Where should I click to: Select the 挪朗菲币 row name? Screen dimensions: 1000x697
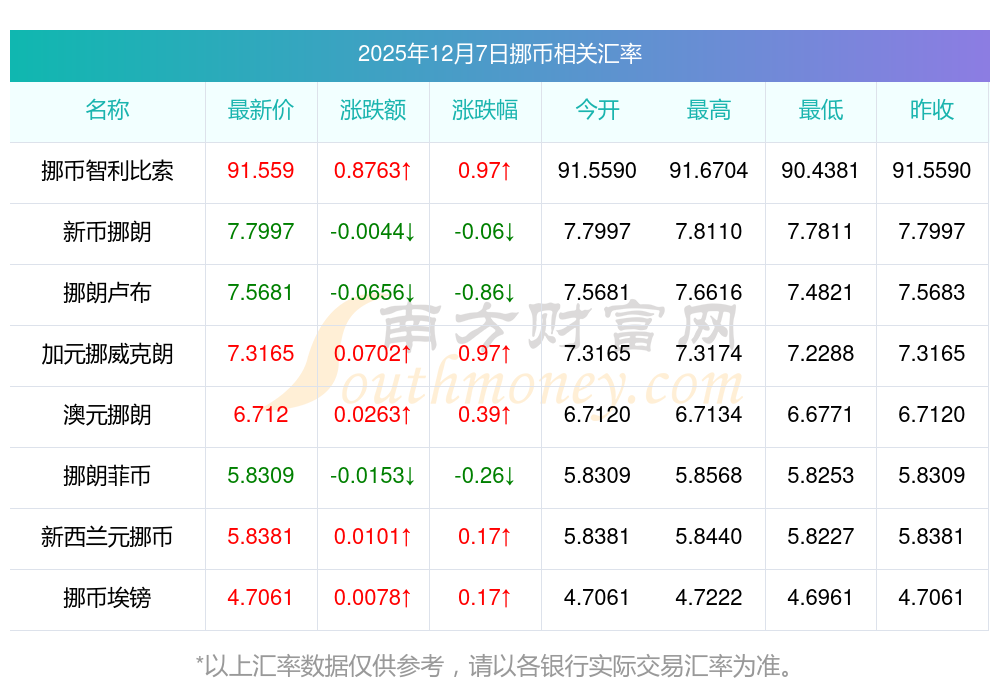(107, 476)
